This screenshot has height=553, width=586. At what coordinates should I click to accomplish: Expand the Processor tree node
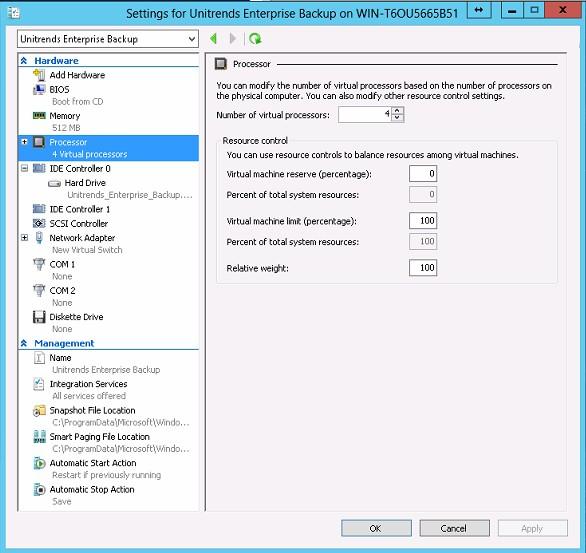point(24,142)
